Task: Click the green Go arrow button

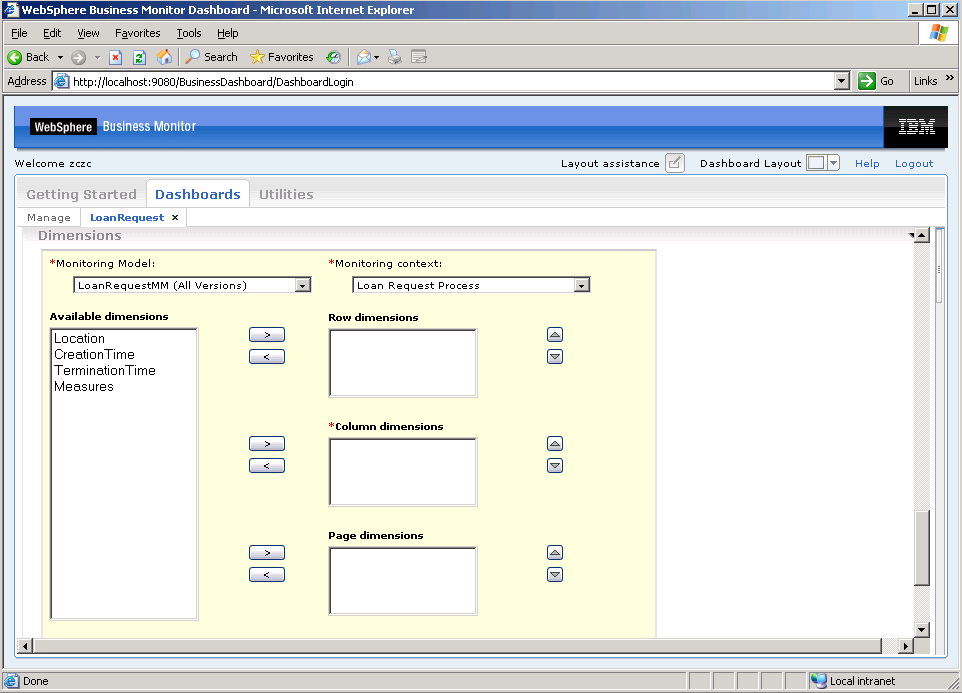Action: [867, 81]
